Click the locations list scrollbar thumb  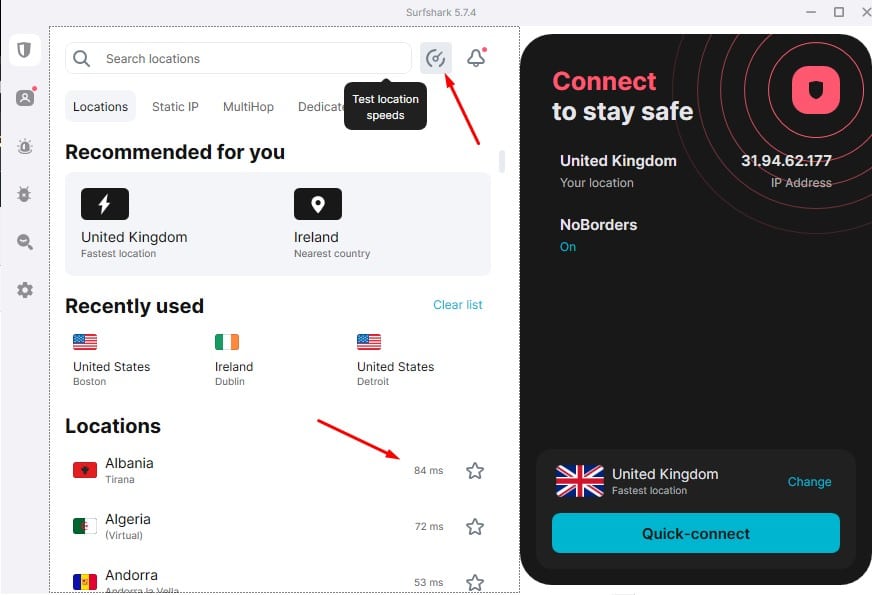pyautogui.click(x=502, y=161)
